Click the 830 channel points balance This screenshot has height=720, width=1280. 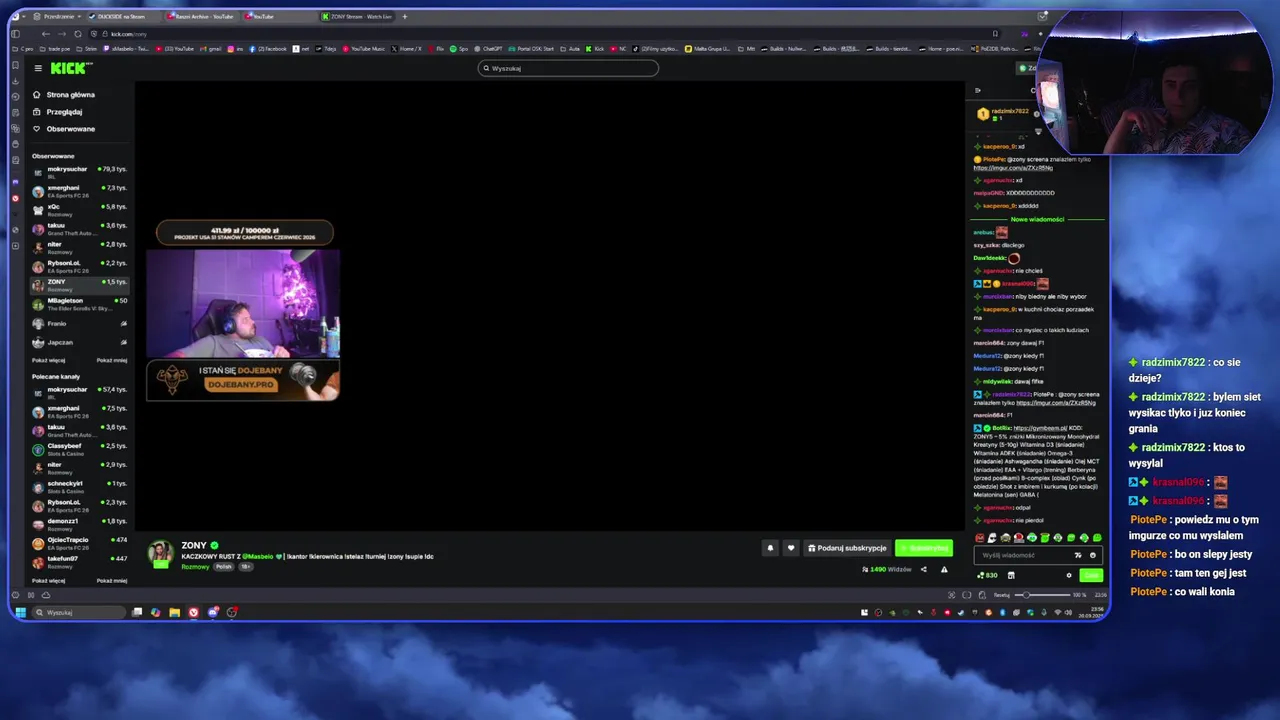coord(988,575)
